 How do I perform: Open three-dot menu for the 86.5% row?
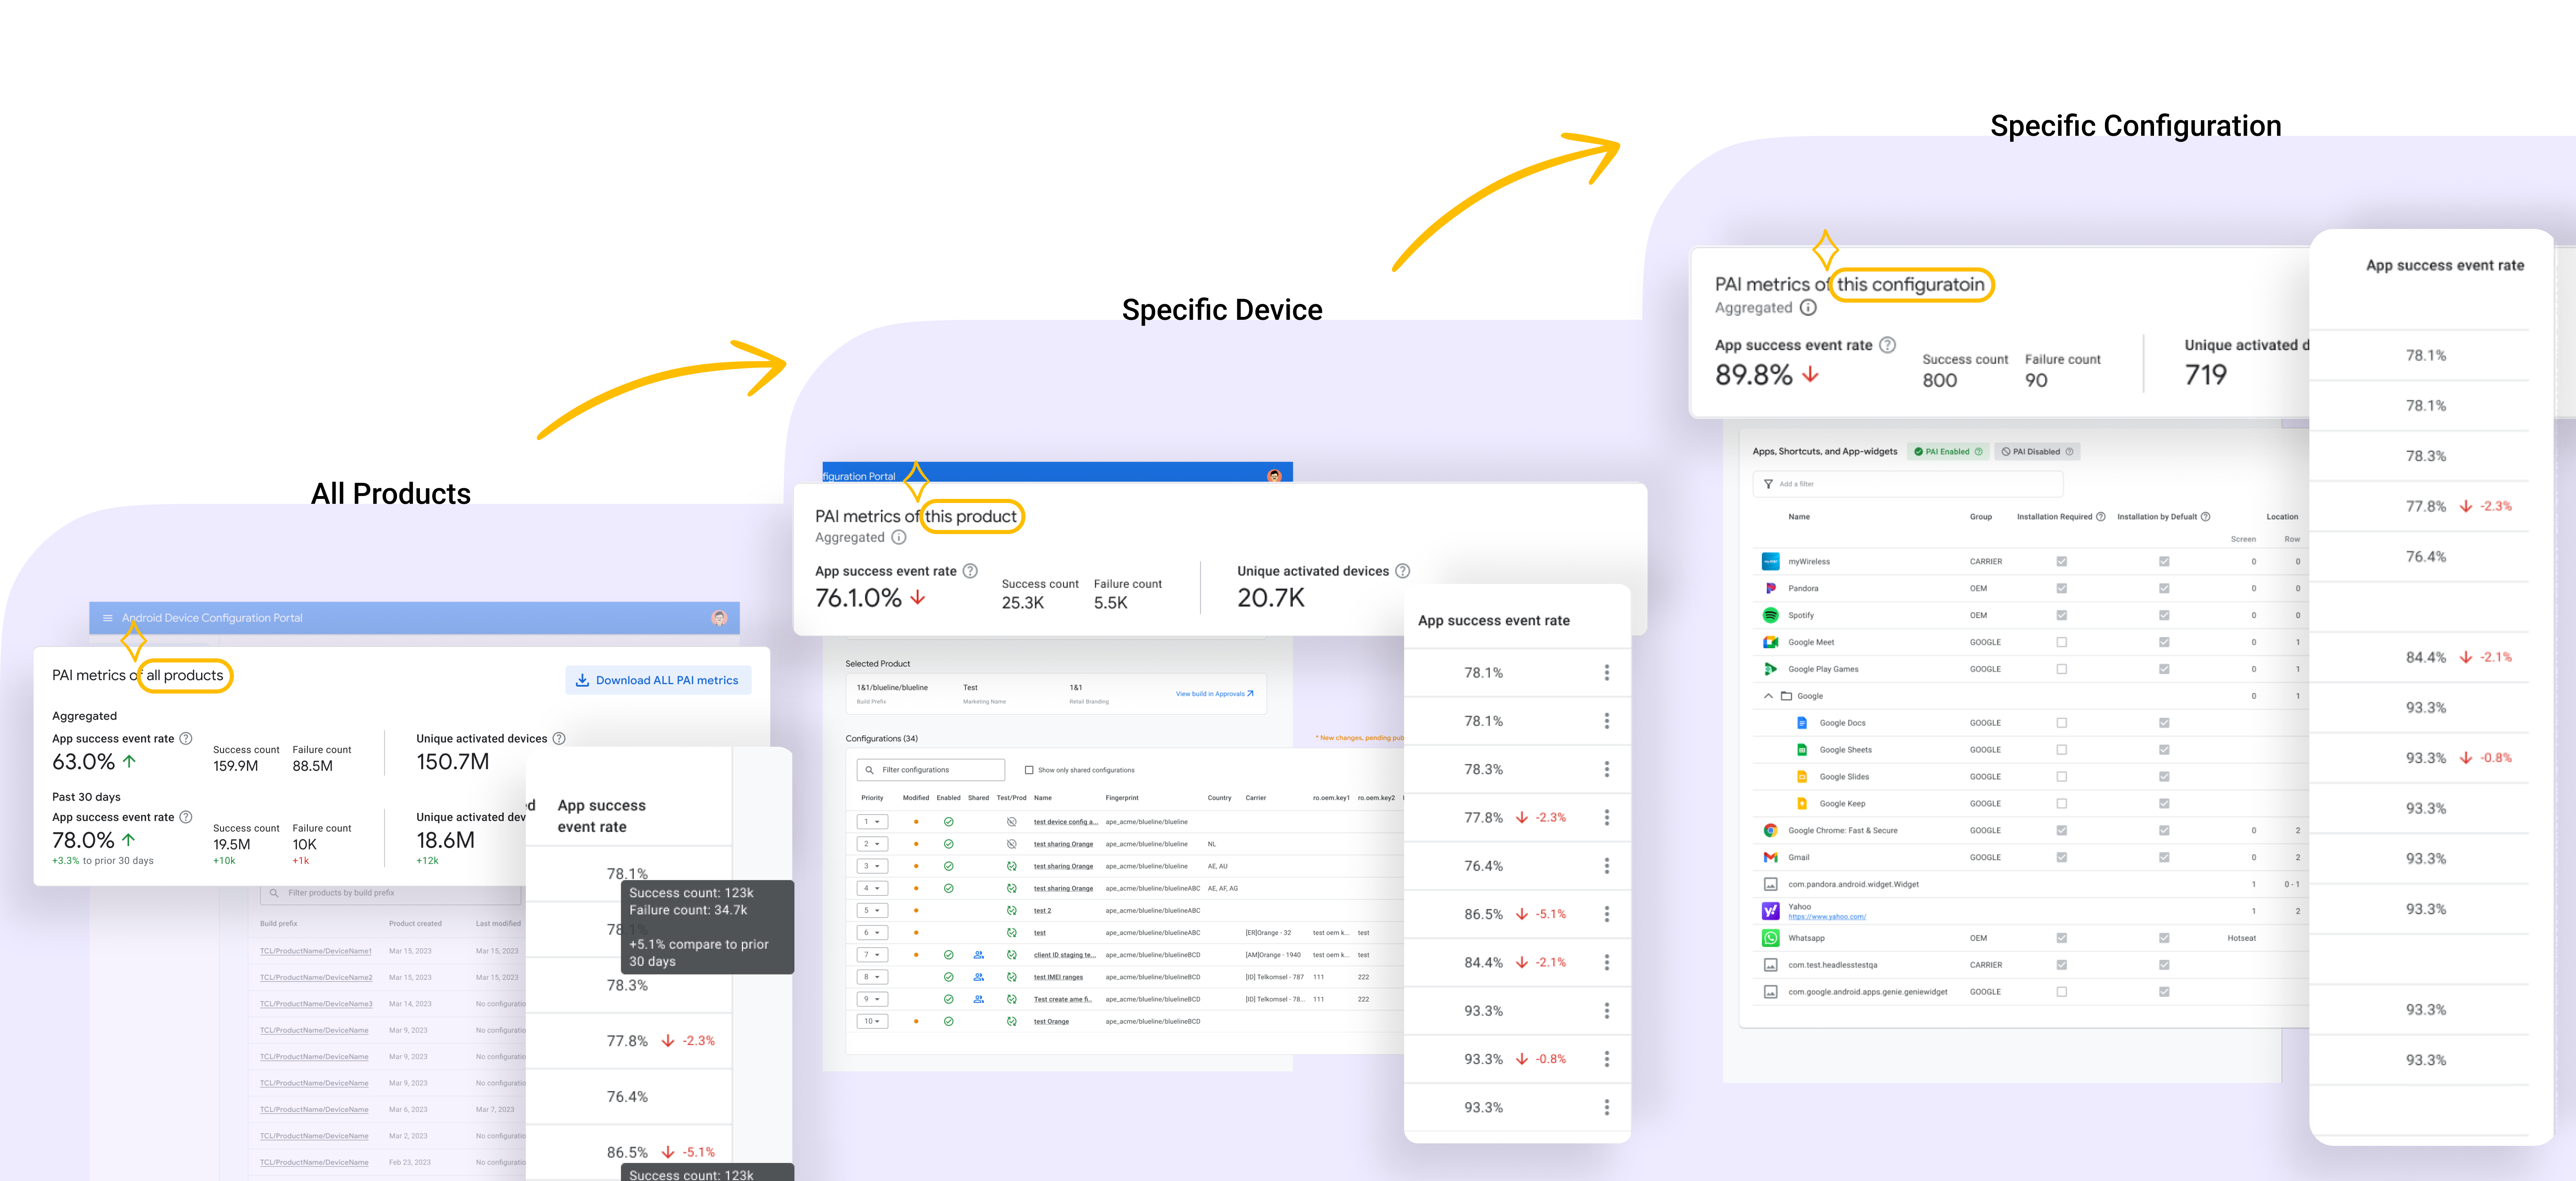(1606, 914)
